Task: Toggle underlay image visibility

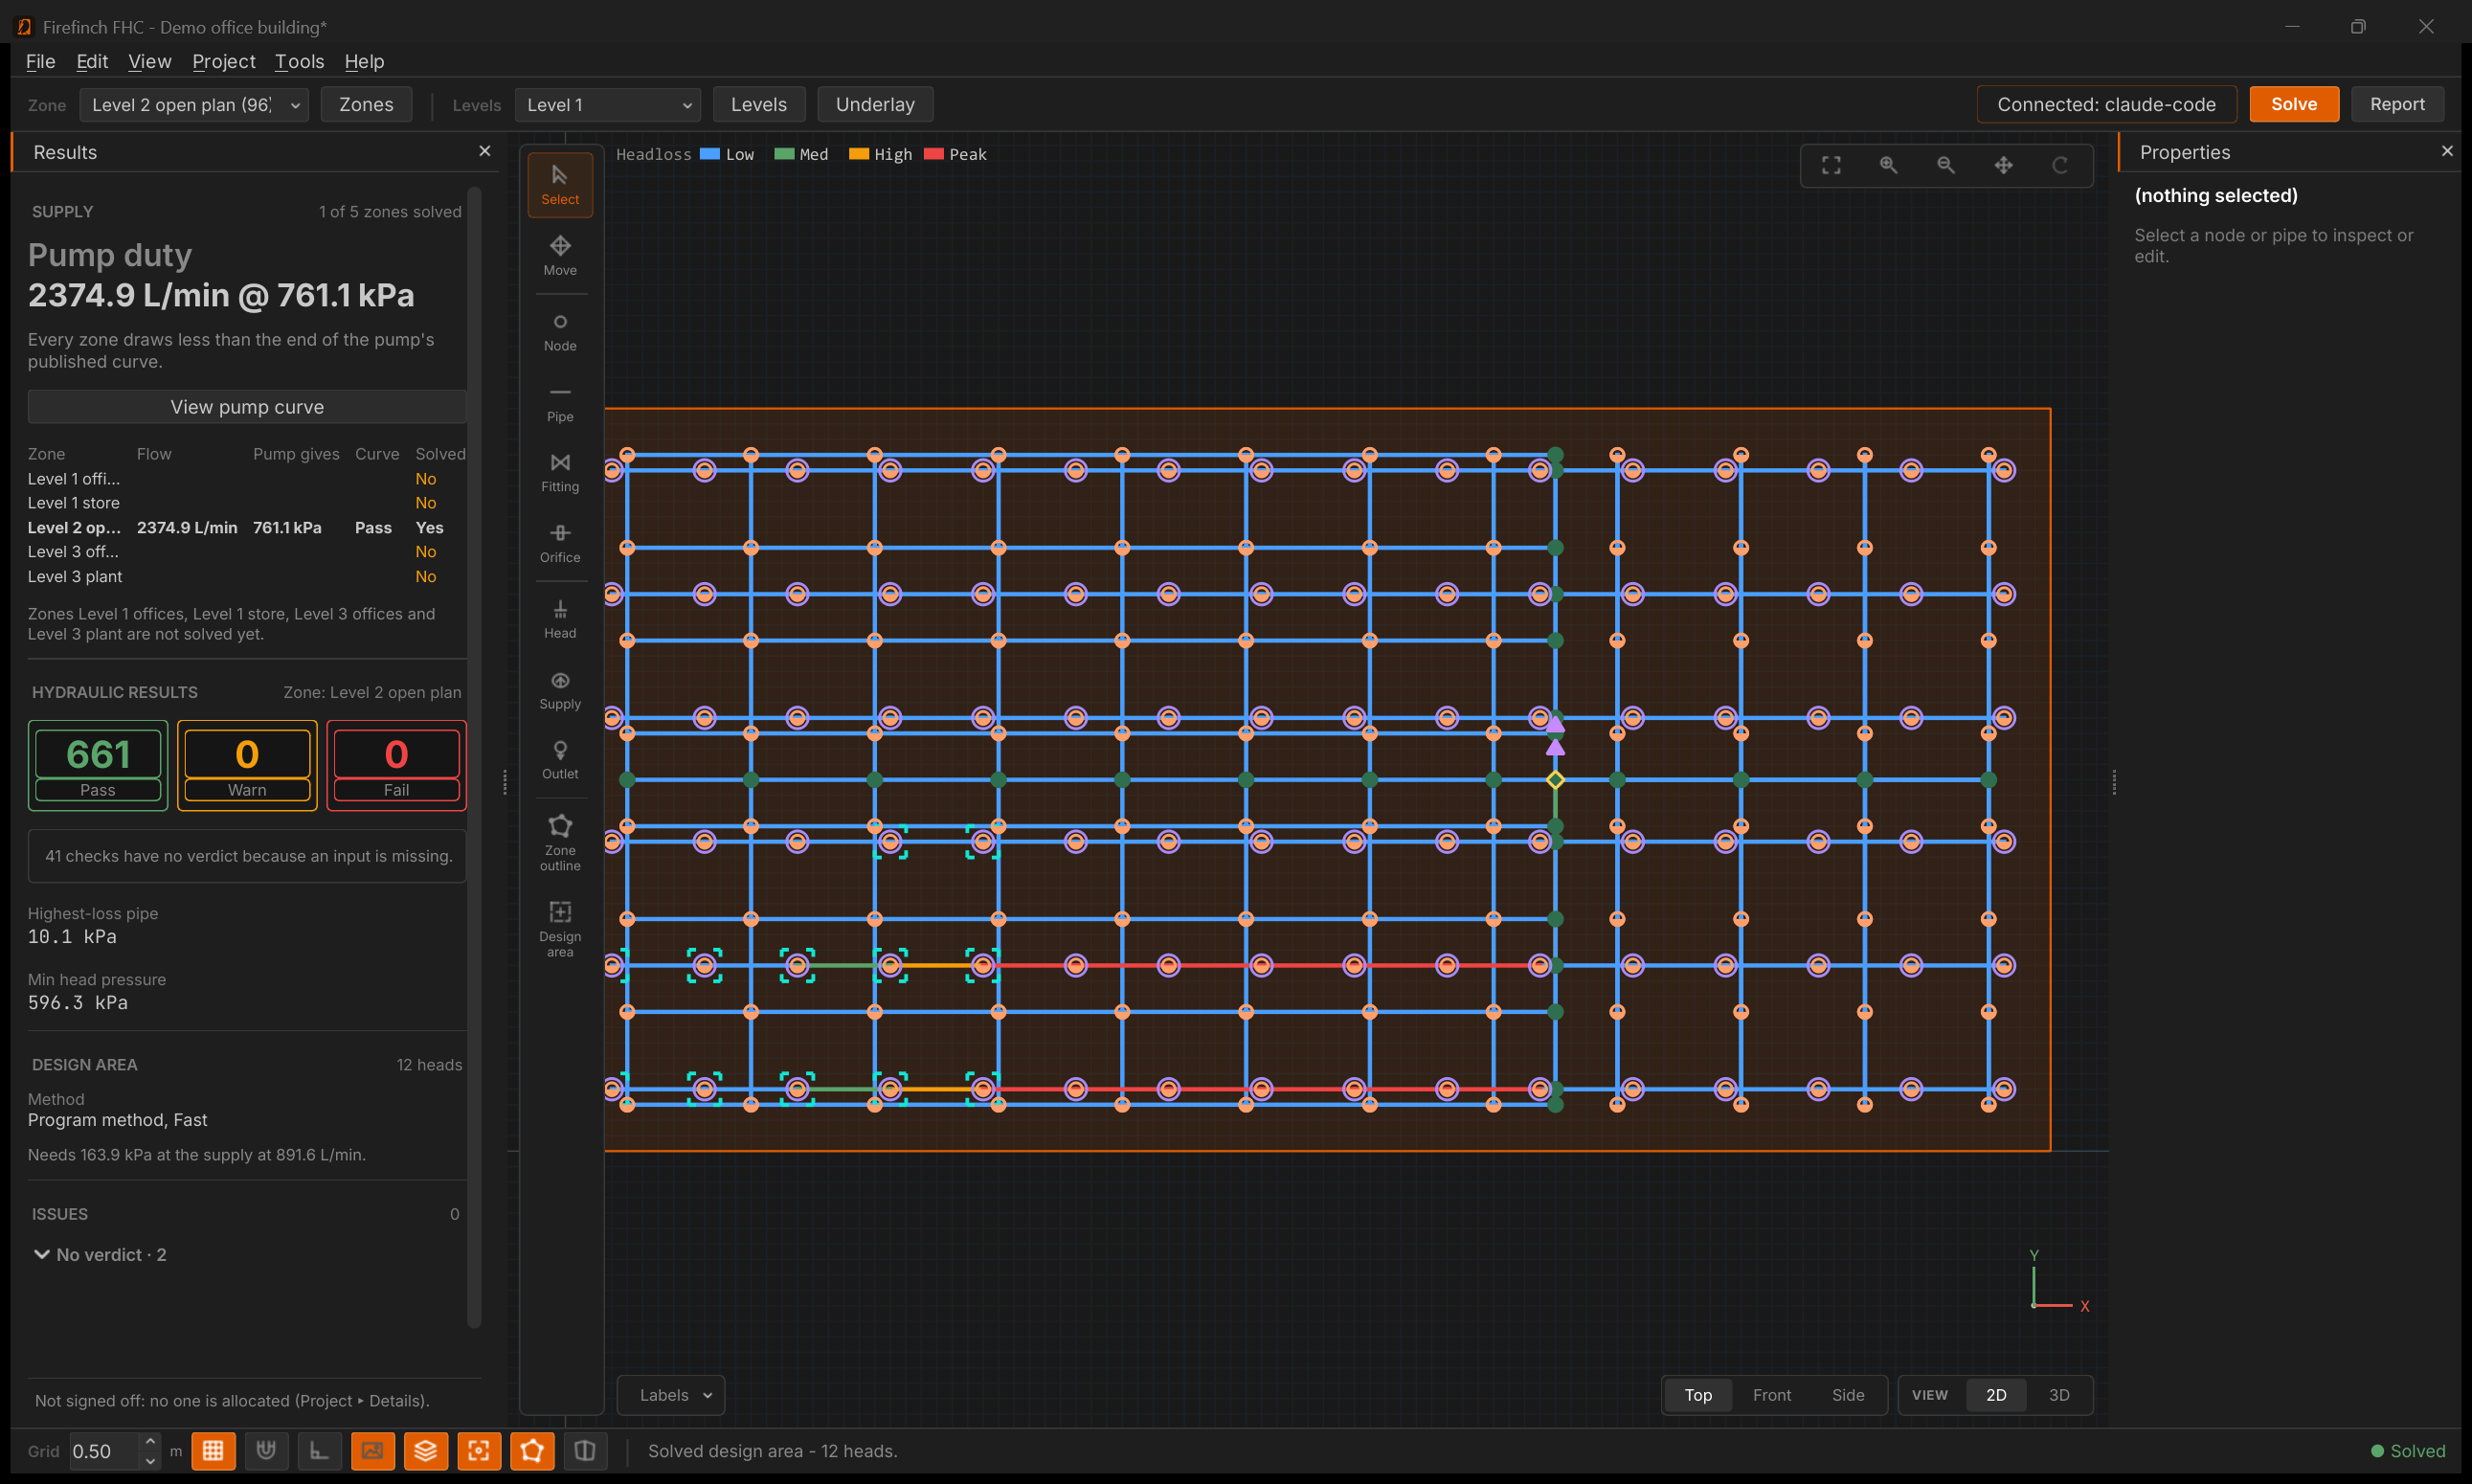Action: (x=373, y=1451)
